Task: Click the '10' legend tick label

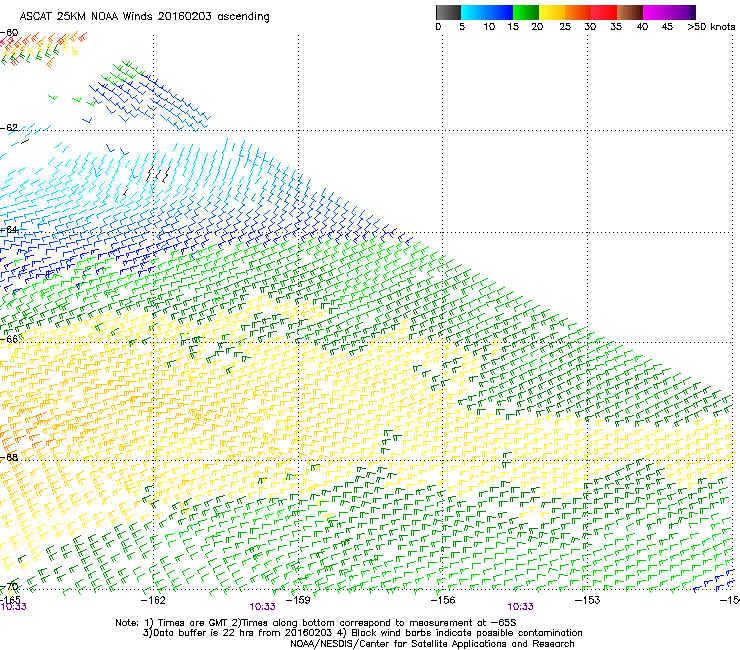Action: [489, 27]
